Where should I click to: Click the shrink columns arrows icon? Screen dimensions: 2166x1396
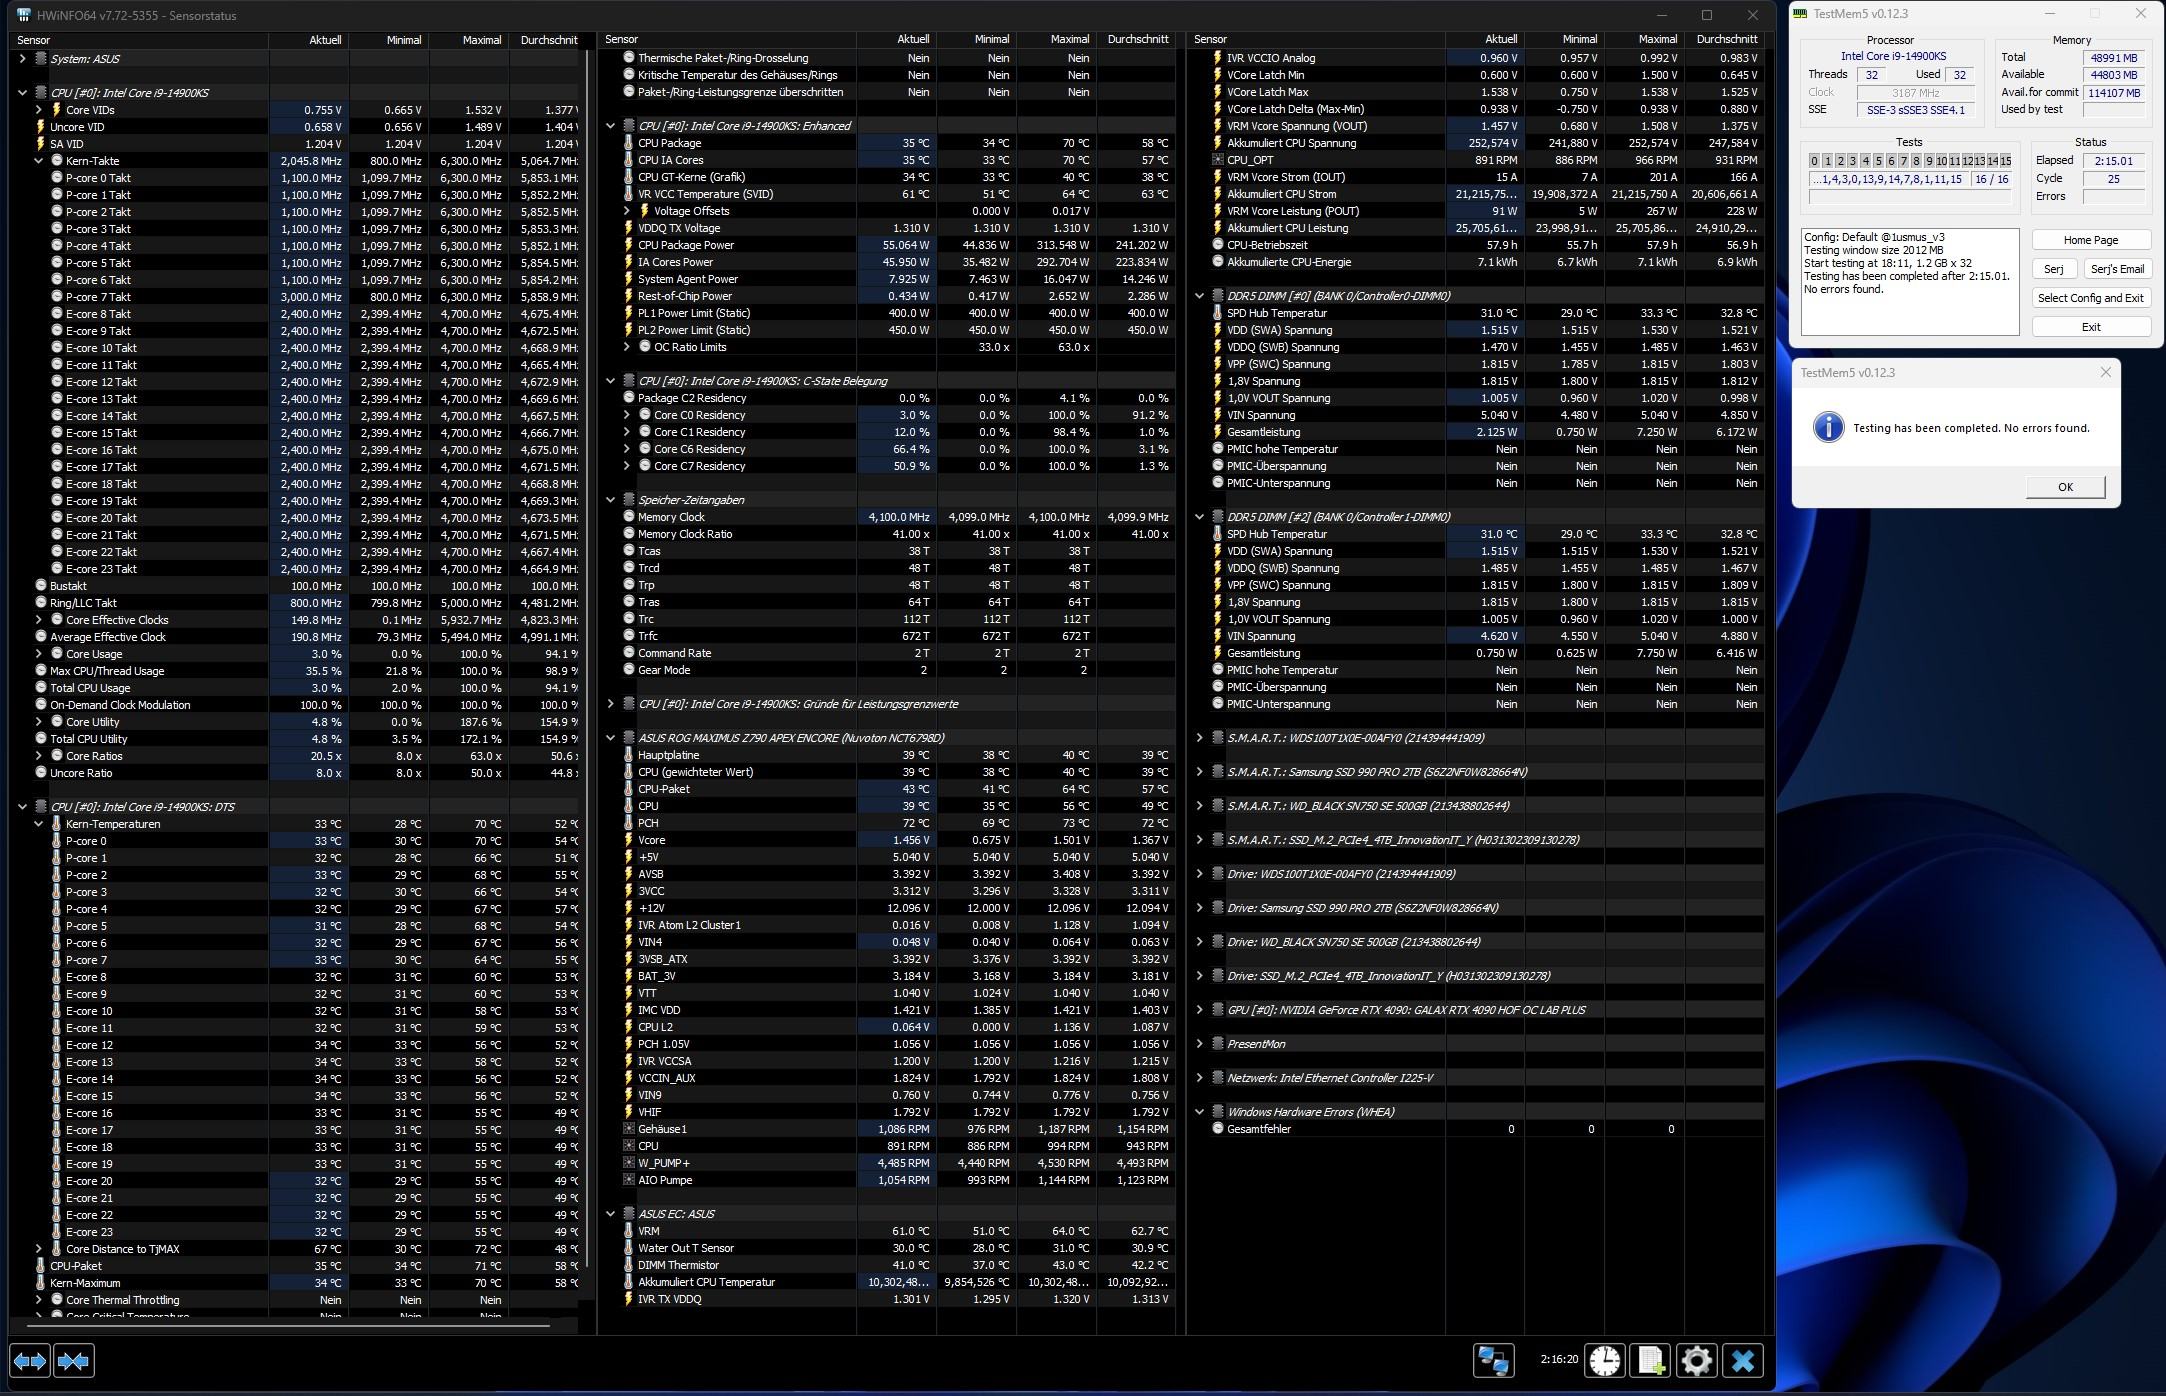[x=74, y=1361]
